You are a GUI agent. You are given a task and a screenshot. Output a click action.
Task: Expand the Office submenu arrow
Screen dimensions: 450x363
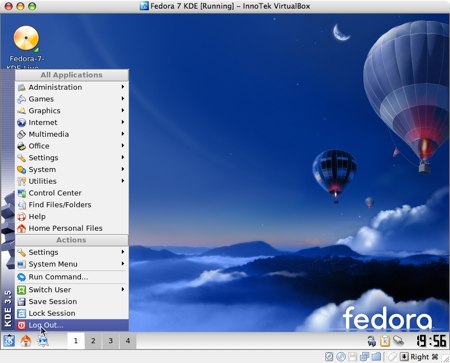pos(123,146)
